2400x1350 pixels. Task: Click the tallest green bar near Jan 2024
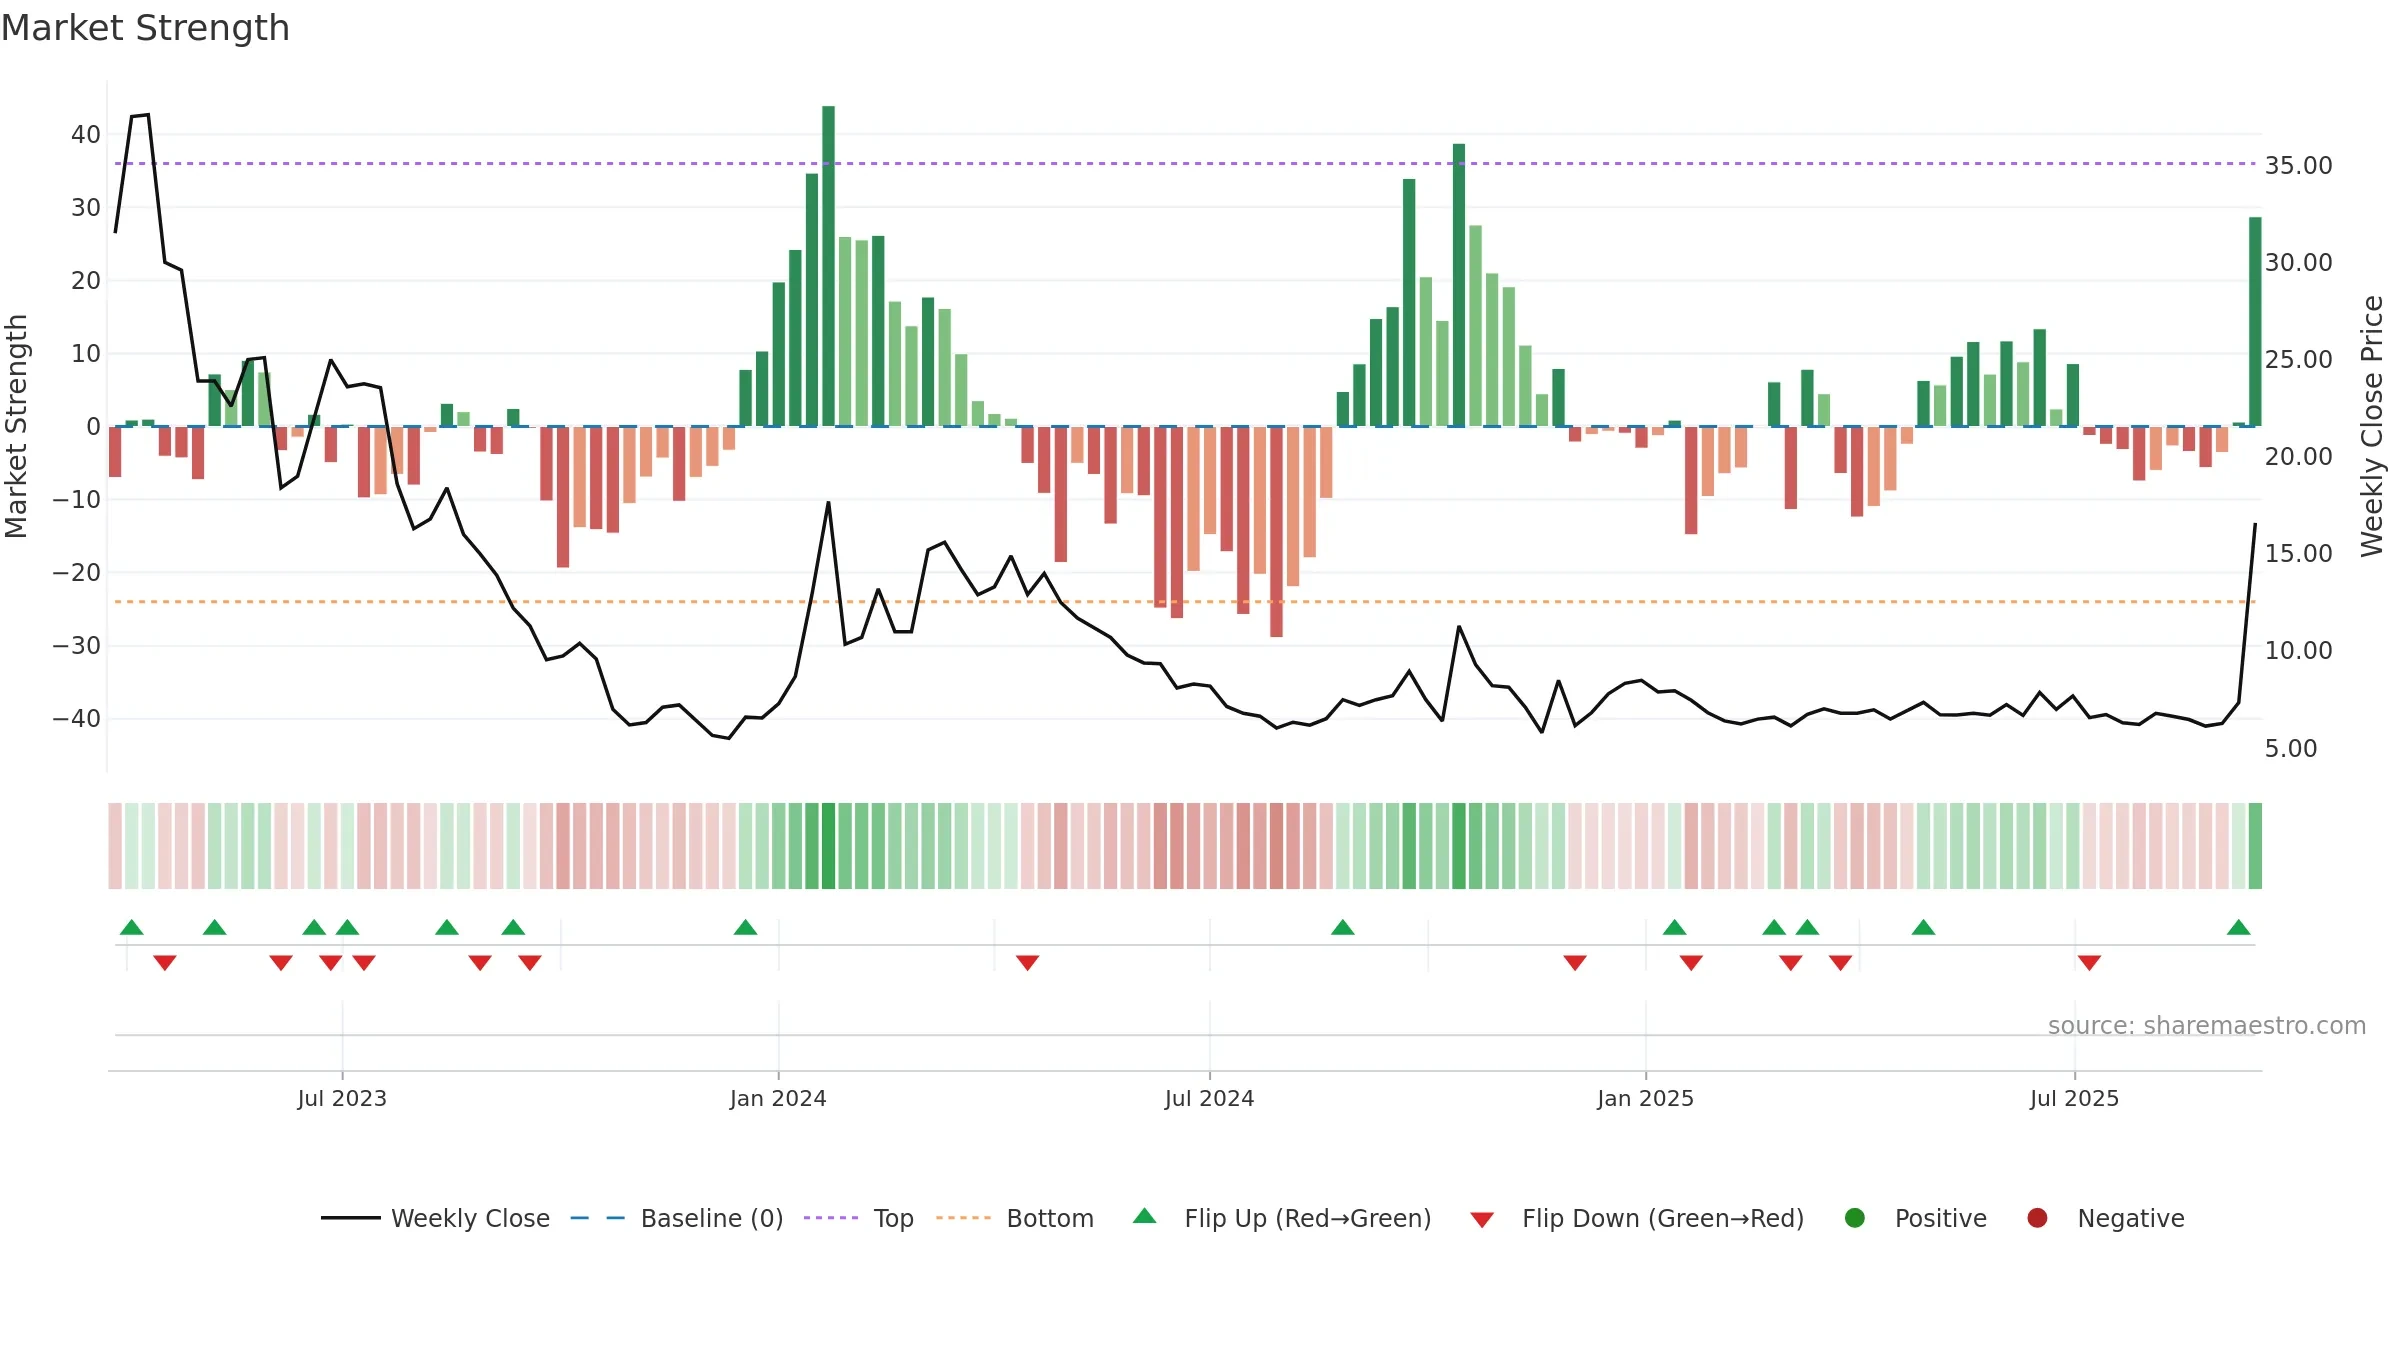click(828, 266)
